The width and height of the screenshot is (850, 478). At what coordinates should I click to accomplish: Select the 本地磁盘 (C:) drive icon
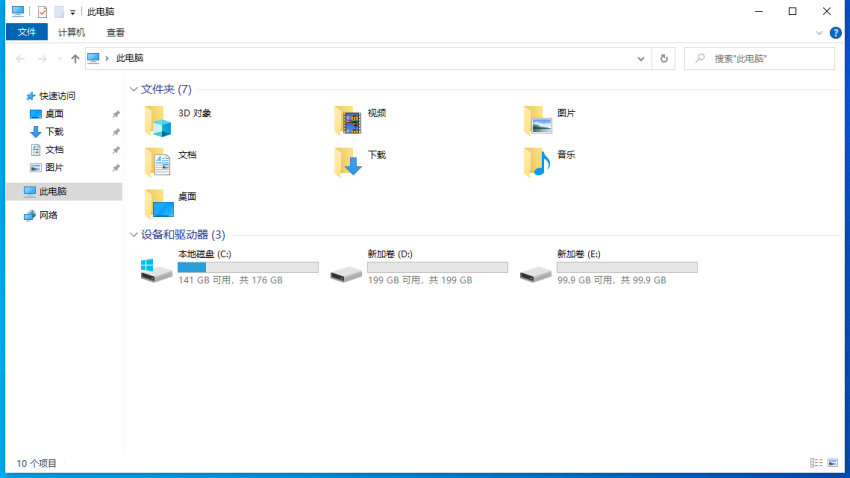[156, 270]
